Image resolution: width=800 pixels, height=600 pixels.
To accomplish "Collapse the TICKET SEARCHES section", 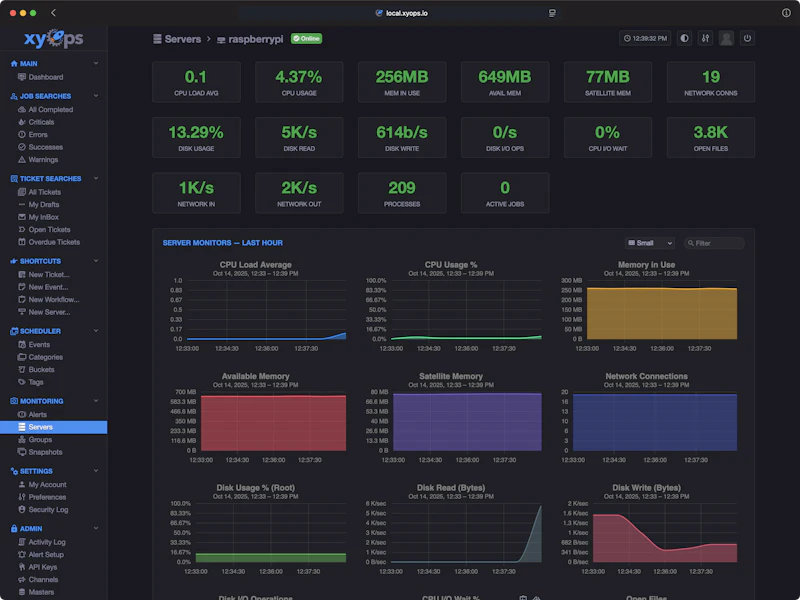I will 96,179.
